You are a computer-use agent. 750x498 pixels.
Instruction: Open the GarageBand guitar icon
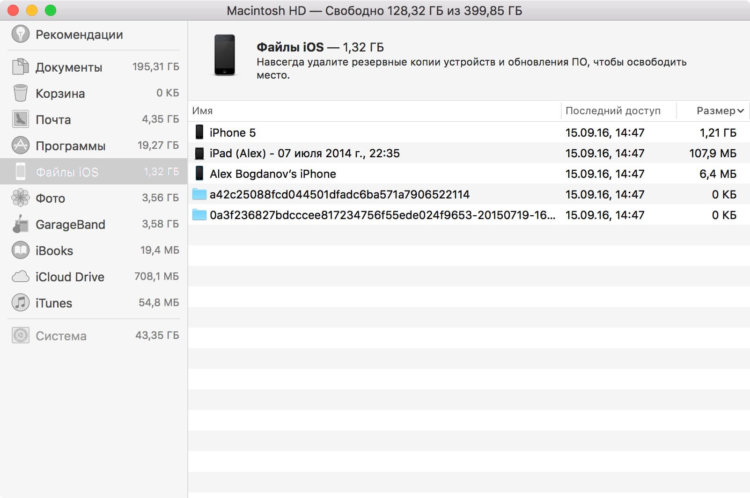[20, 224]
